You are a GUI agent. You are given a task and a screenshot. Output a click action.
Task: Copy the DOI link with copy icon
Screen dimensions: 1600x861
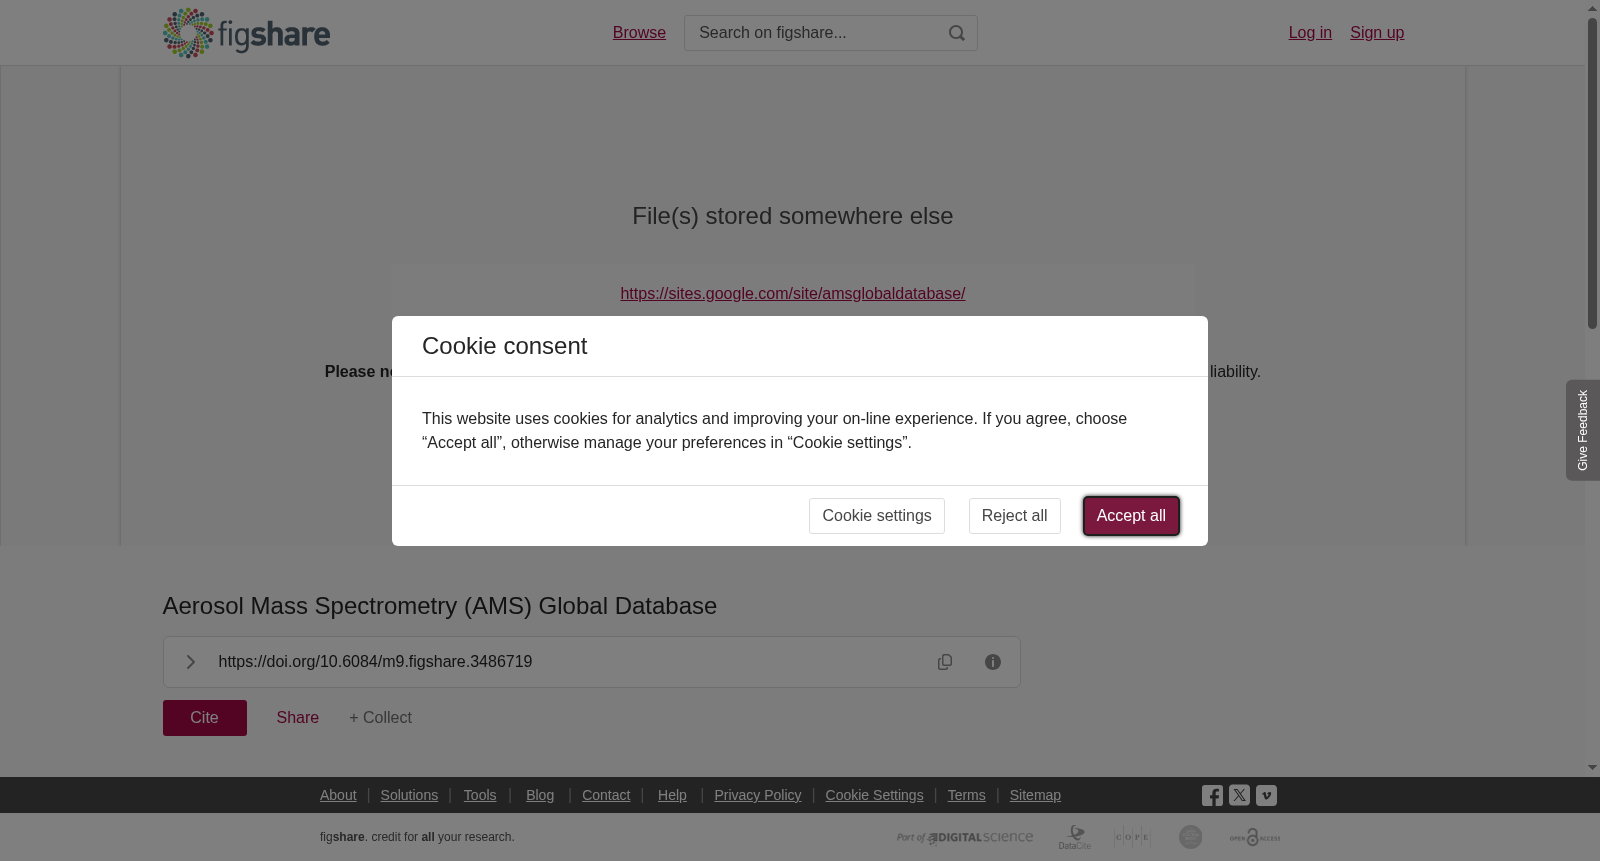pyautogui.click(x=945, y=662)
